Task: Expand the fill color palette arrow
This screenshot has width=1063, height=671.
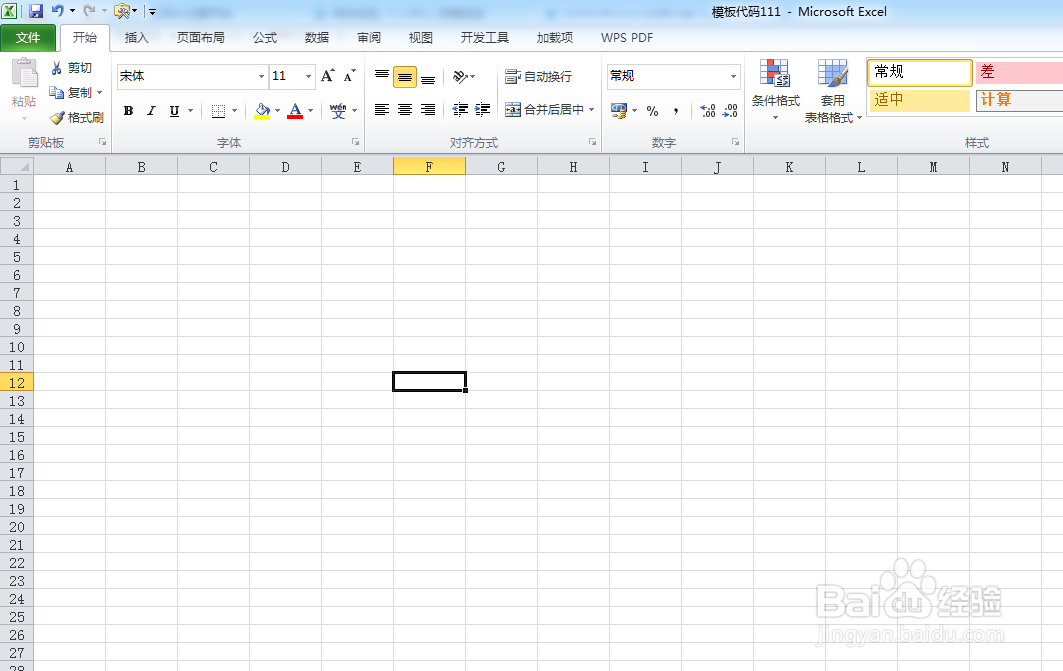Action: point(277,110)
